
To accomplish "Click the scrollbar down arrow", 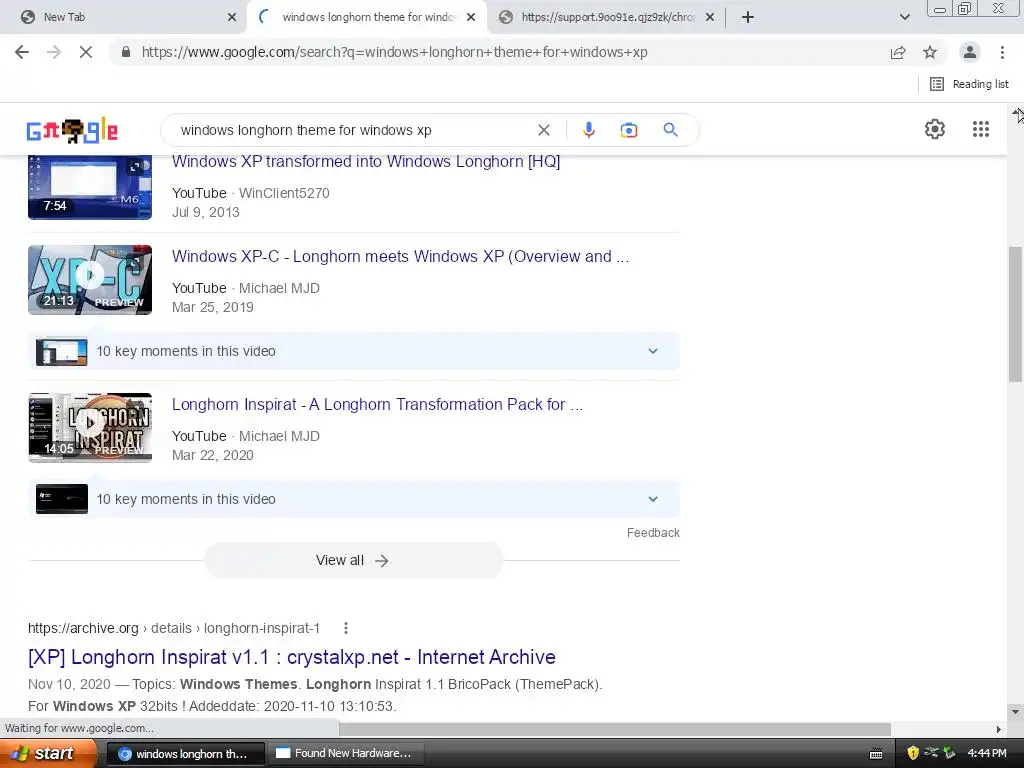I will click(x=1015, y=711).
